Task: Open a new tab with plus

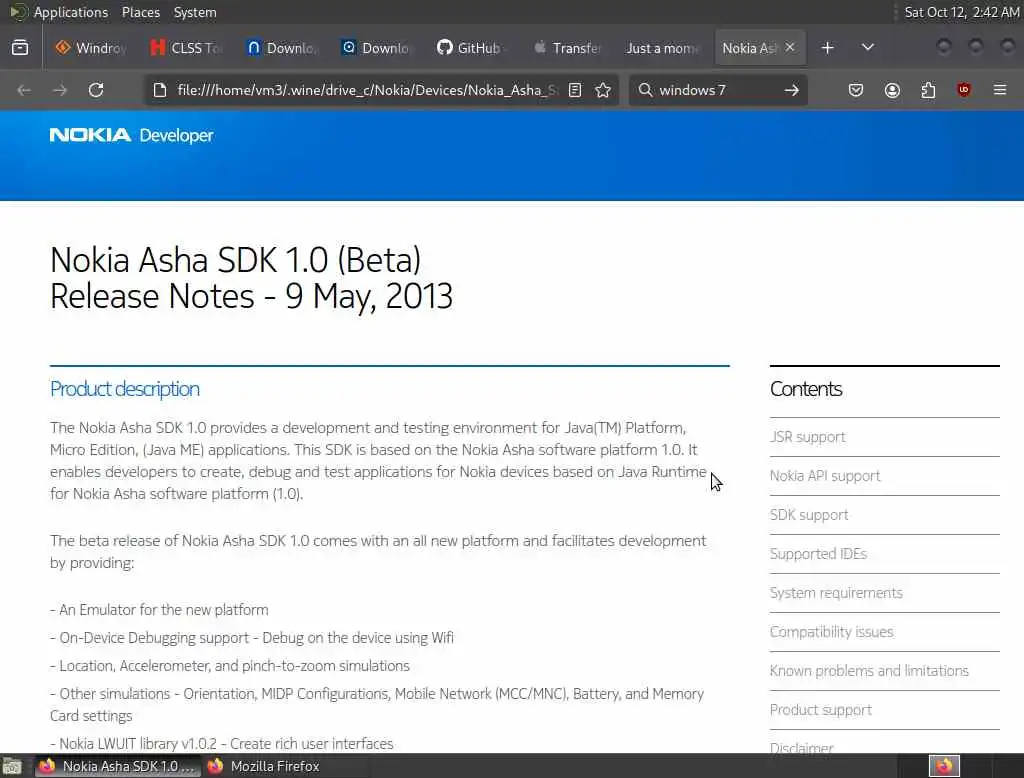Action: coord(827,48)
